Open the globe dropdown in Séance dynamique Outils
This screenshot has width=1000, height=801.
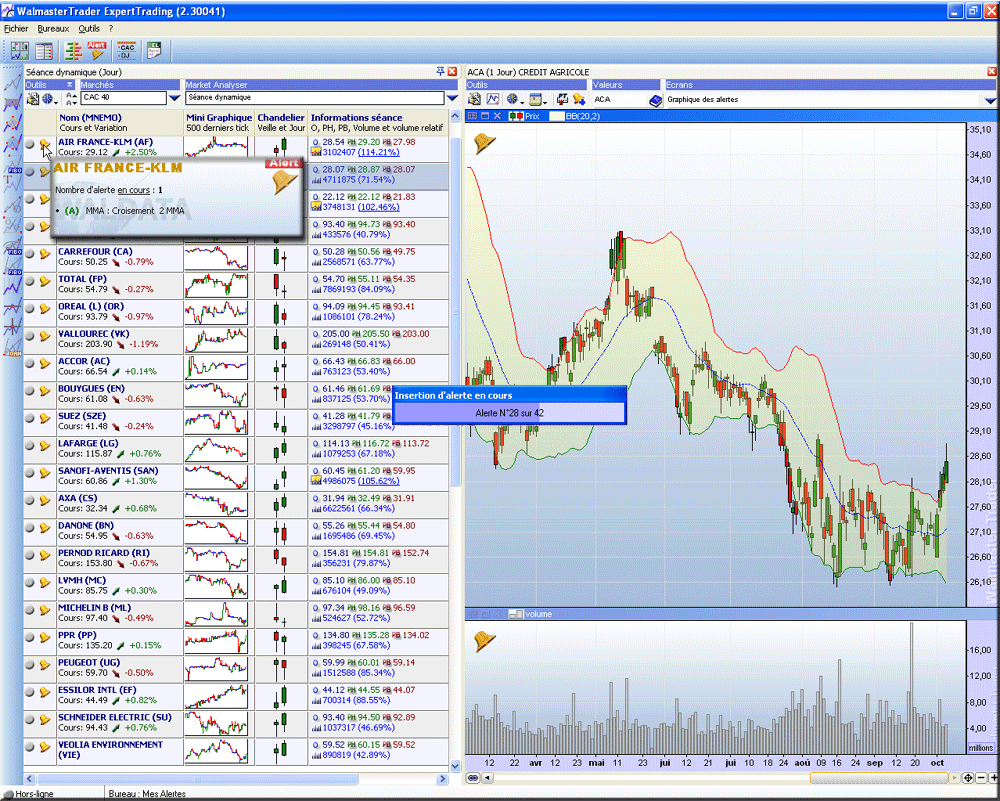[x=50, y=99]
